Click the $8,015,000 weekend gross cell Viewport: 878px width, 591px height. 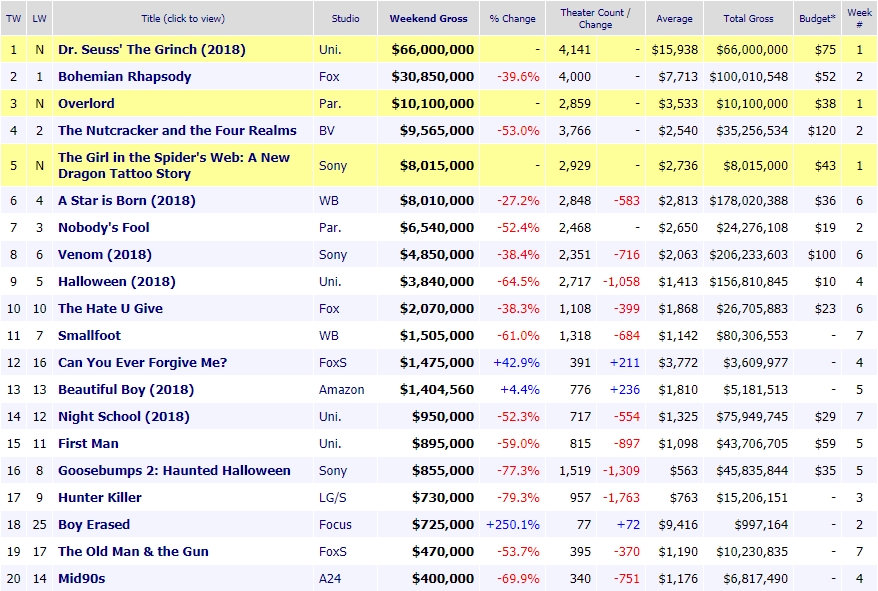437,165
